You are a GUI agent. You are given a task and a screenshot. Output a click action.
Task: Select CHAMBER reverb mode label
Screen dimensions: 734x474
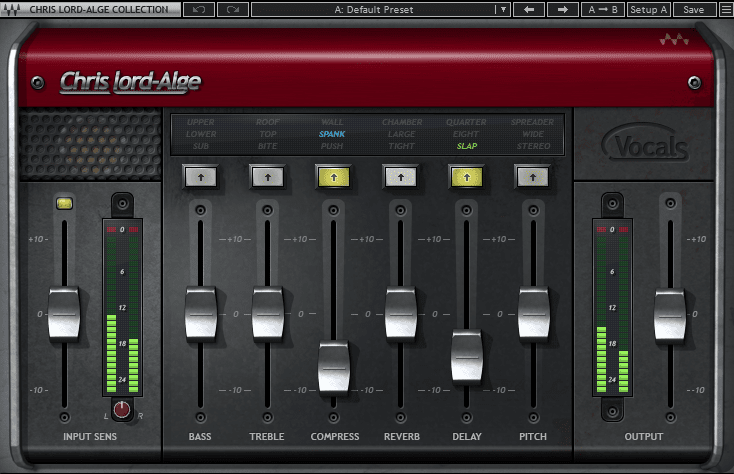click(x=402, y=122)
